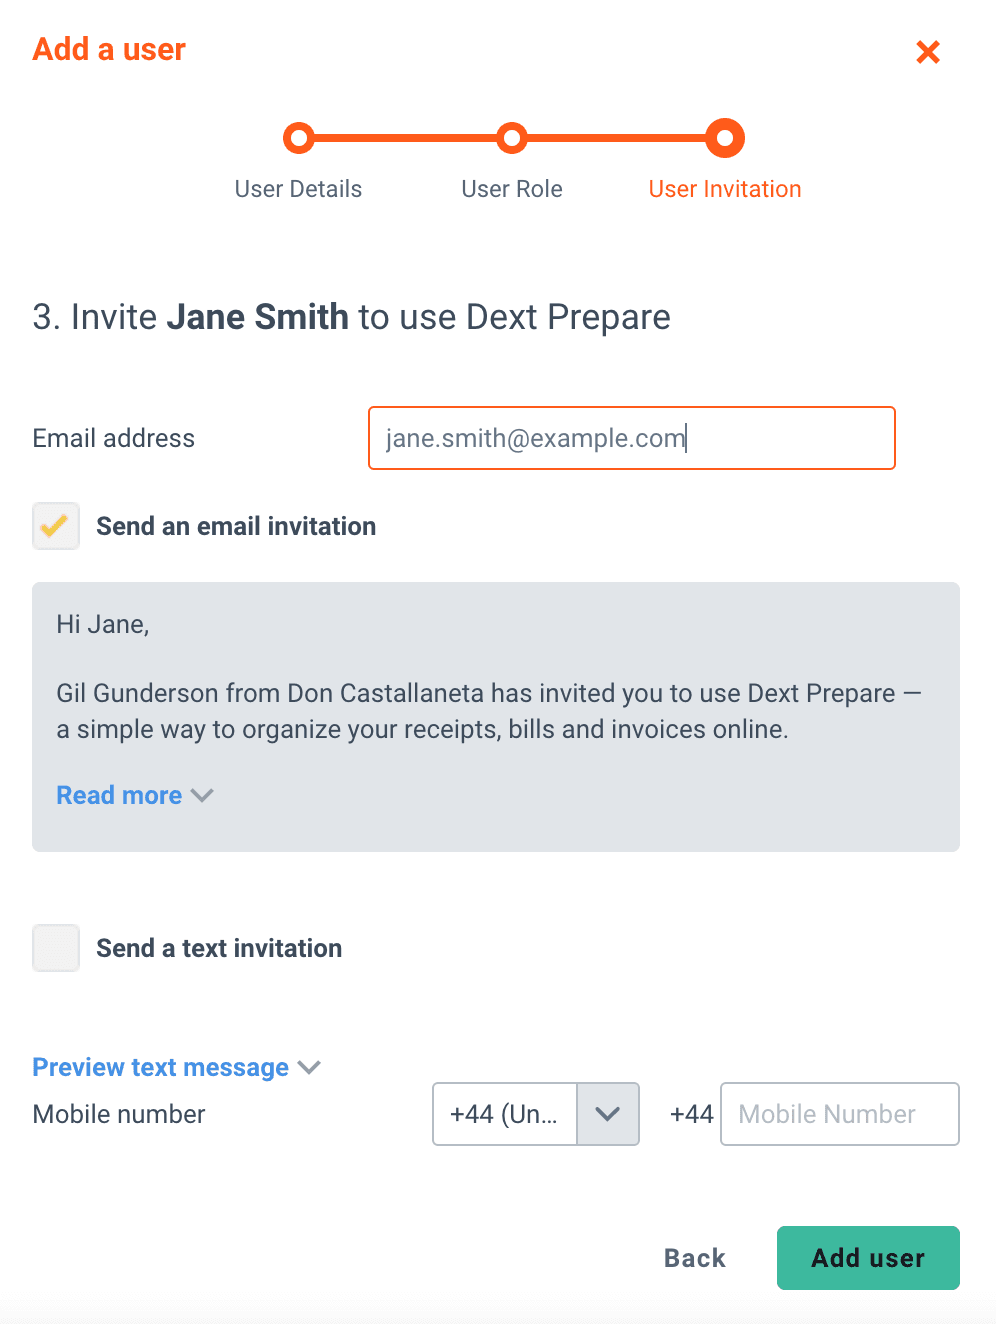The image size is (996, 1324).
Task: Enable the Send a text invitation checkbox
Action: (56, 948)
